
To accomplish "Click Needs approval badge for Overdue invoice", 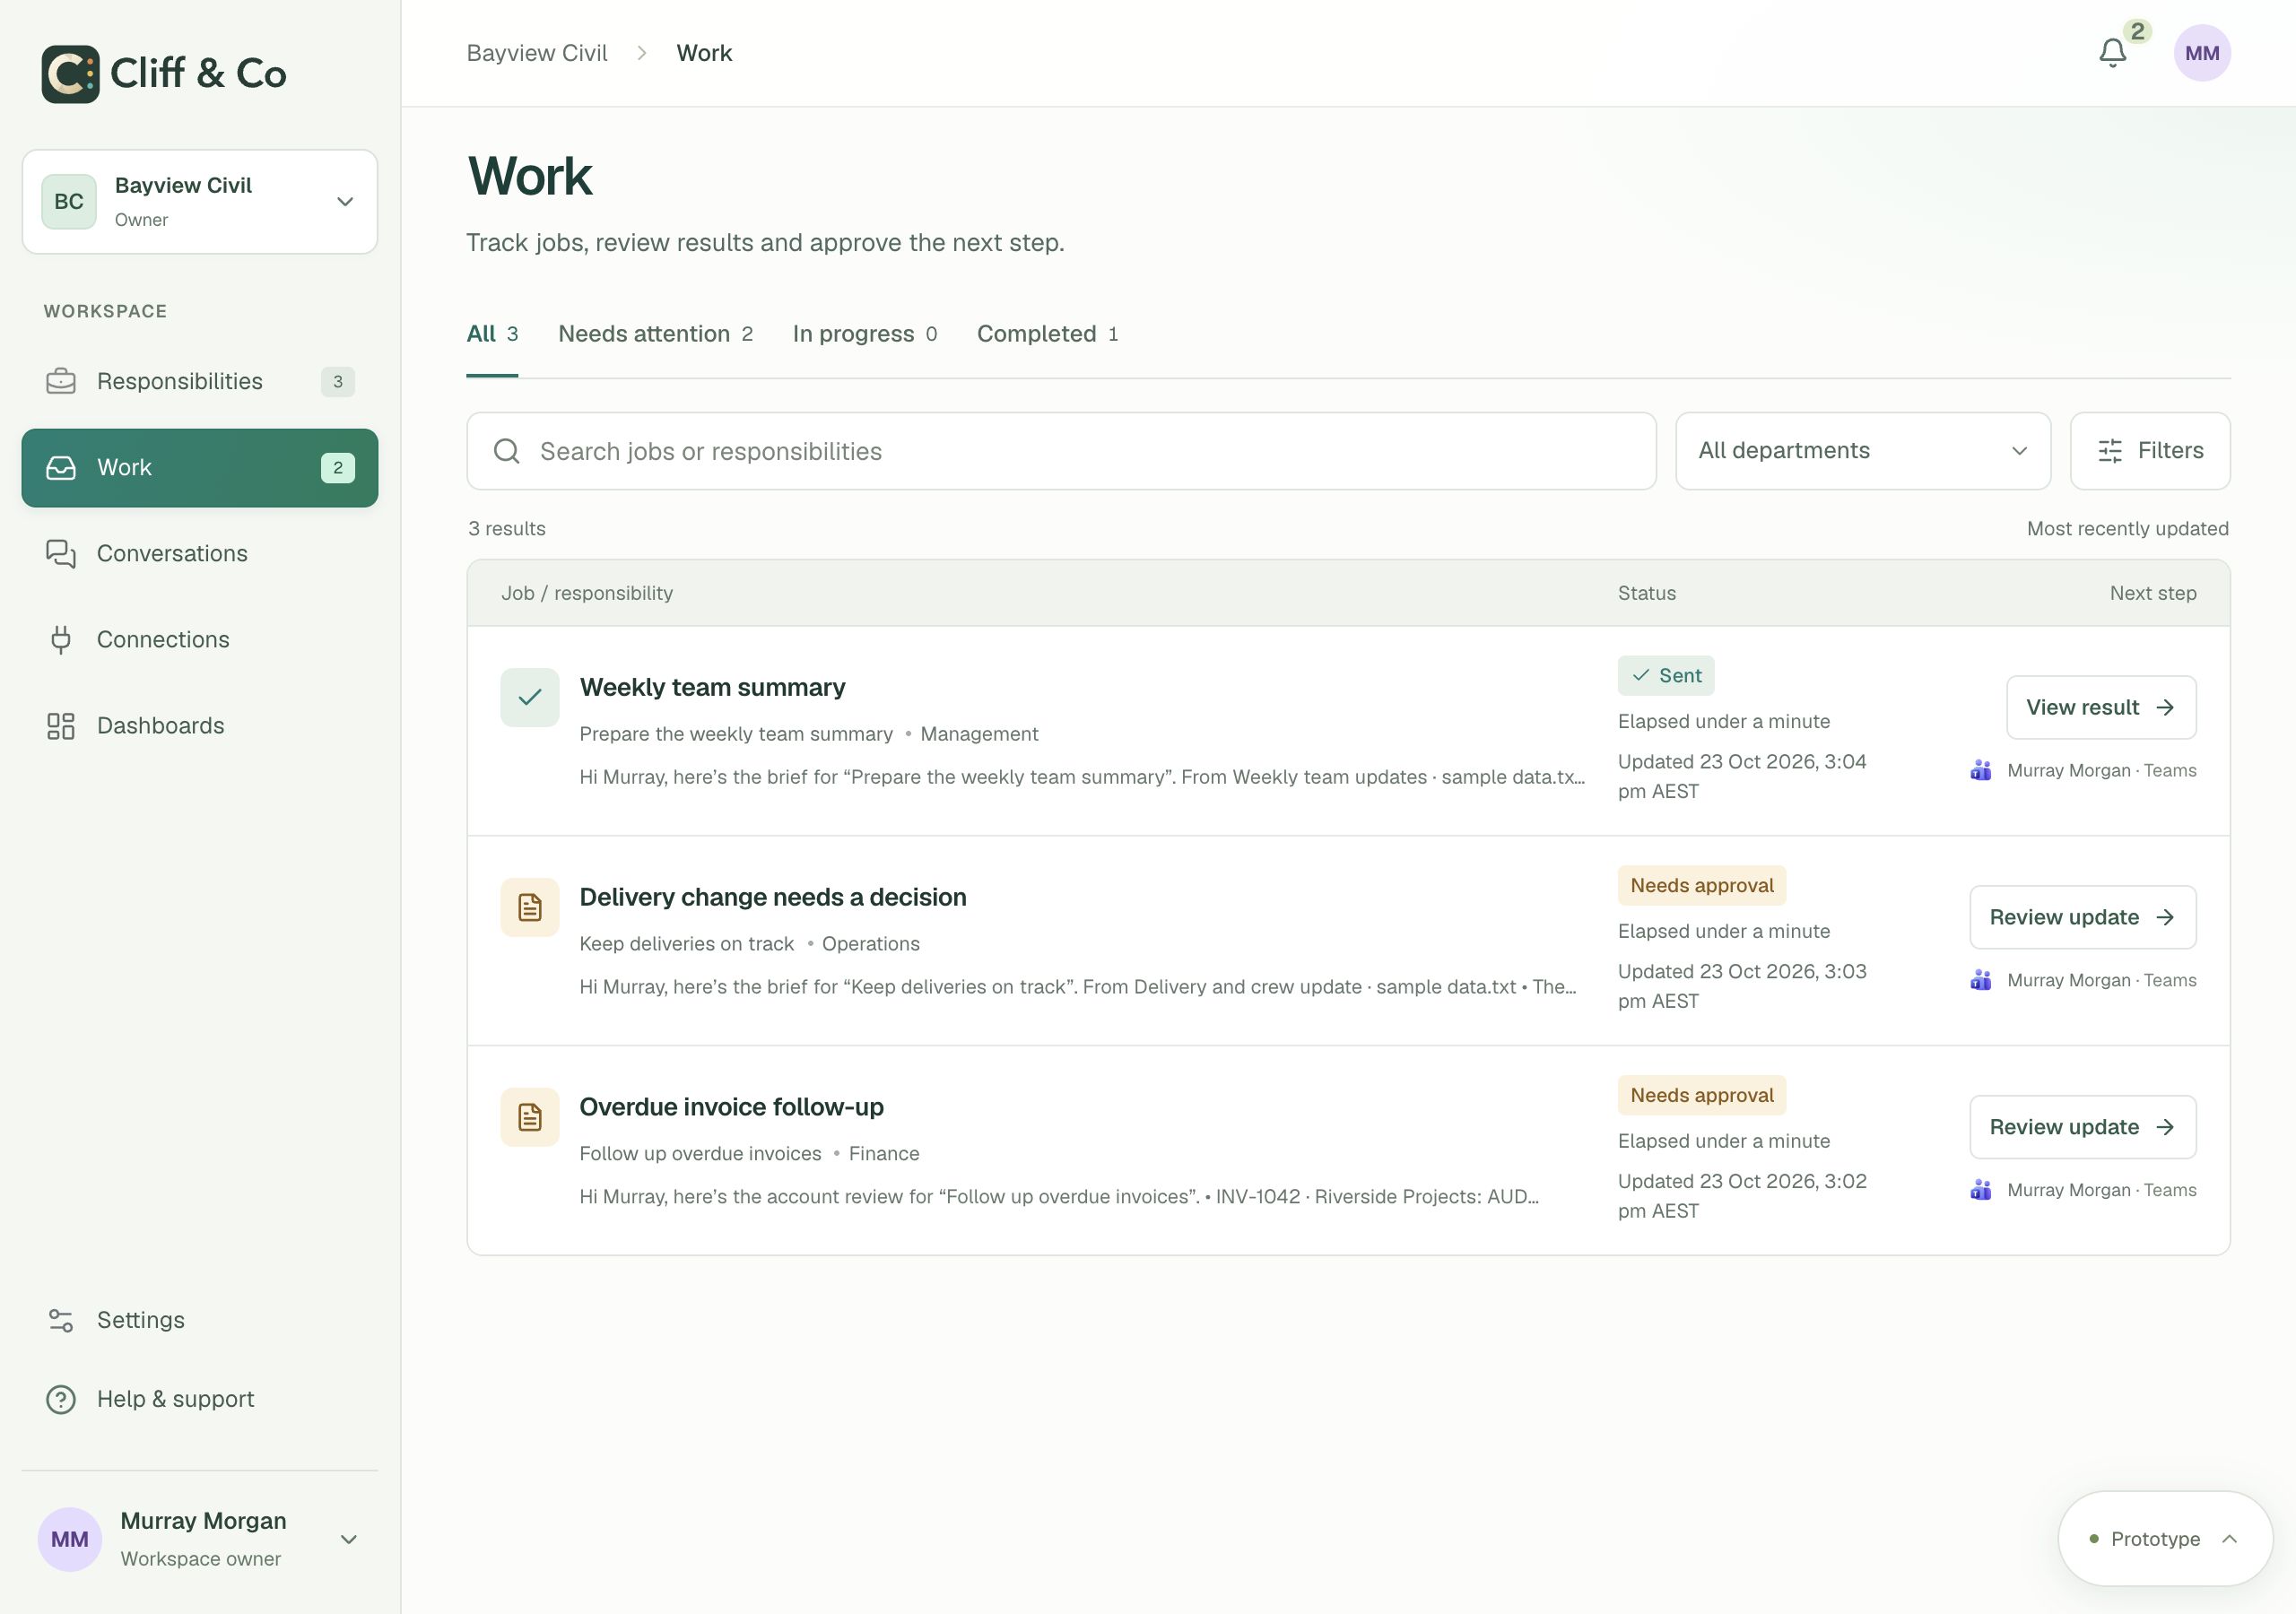I will click(1702, 1095).
